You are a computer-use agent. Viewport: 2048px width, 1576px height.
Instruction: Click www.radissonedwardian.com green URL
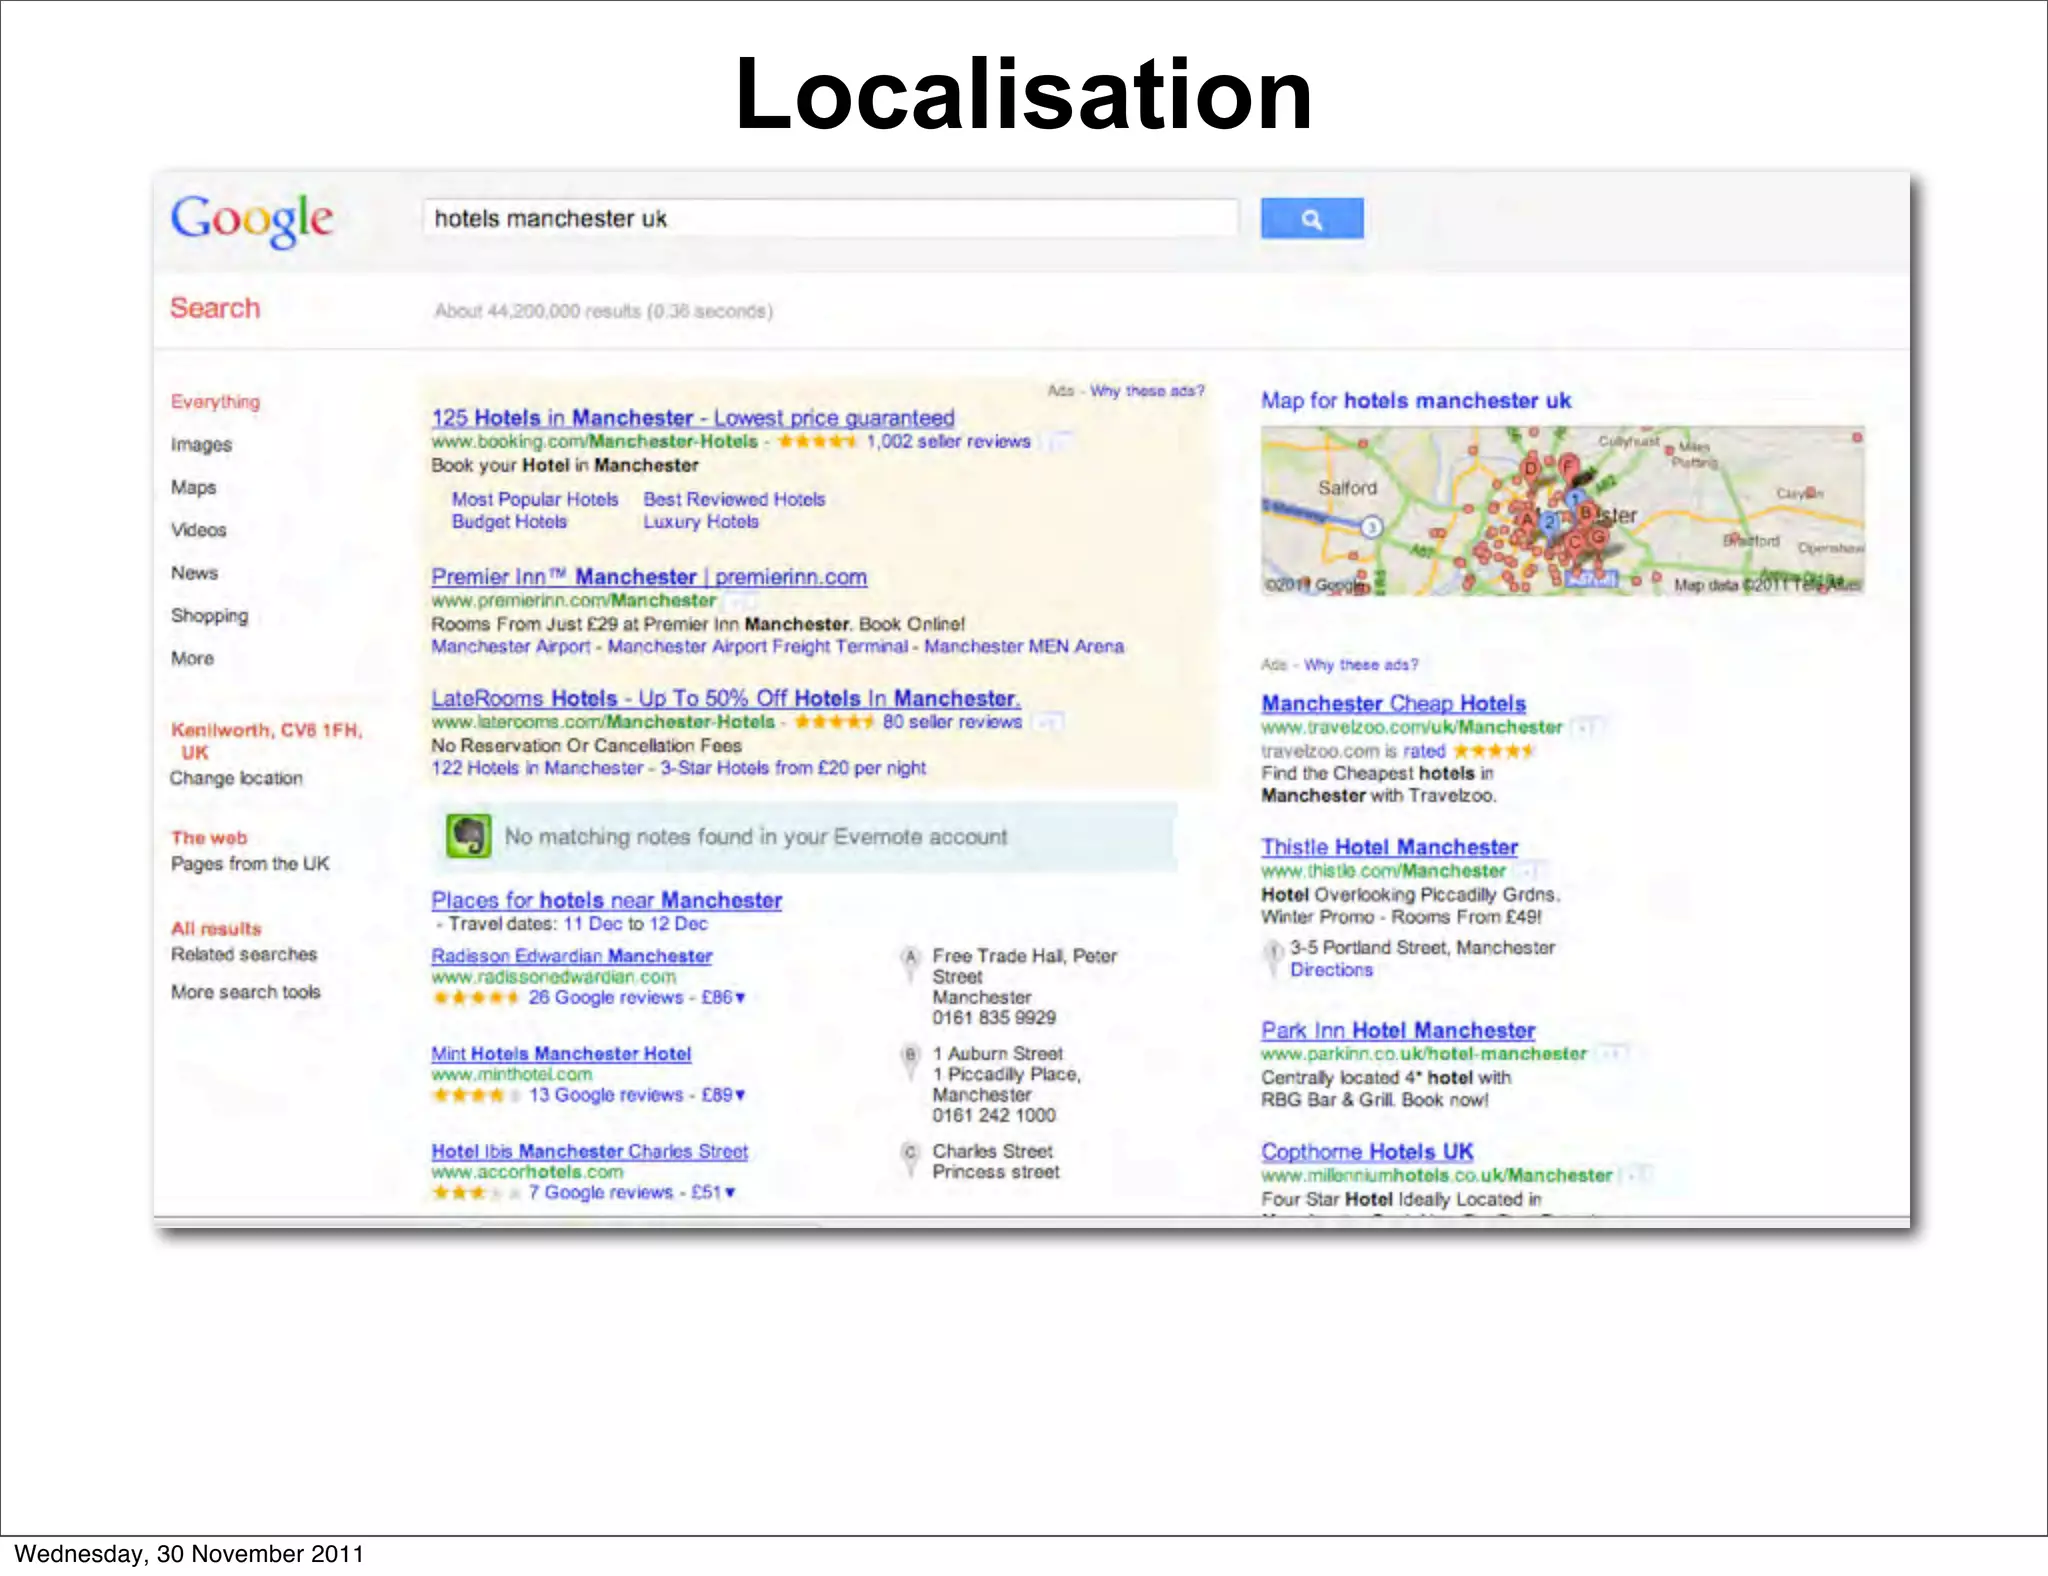pyautogui.click(x=554, y=977)
